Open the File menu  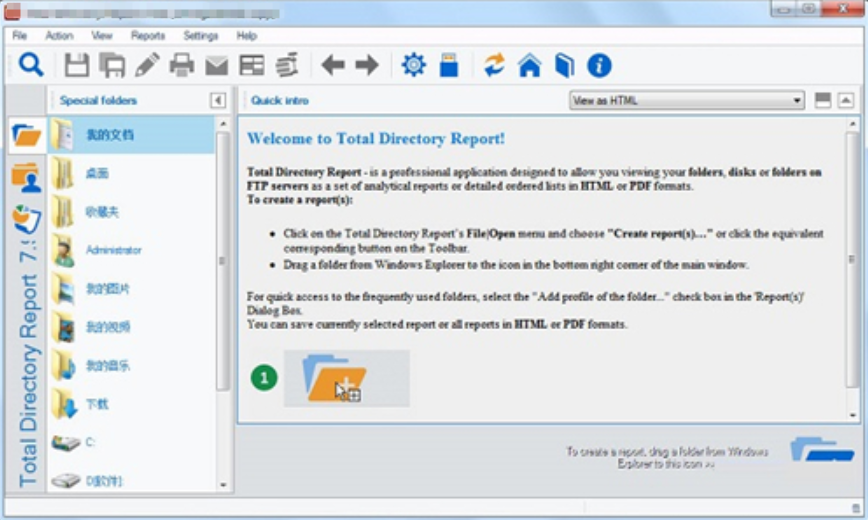(19, 35)
